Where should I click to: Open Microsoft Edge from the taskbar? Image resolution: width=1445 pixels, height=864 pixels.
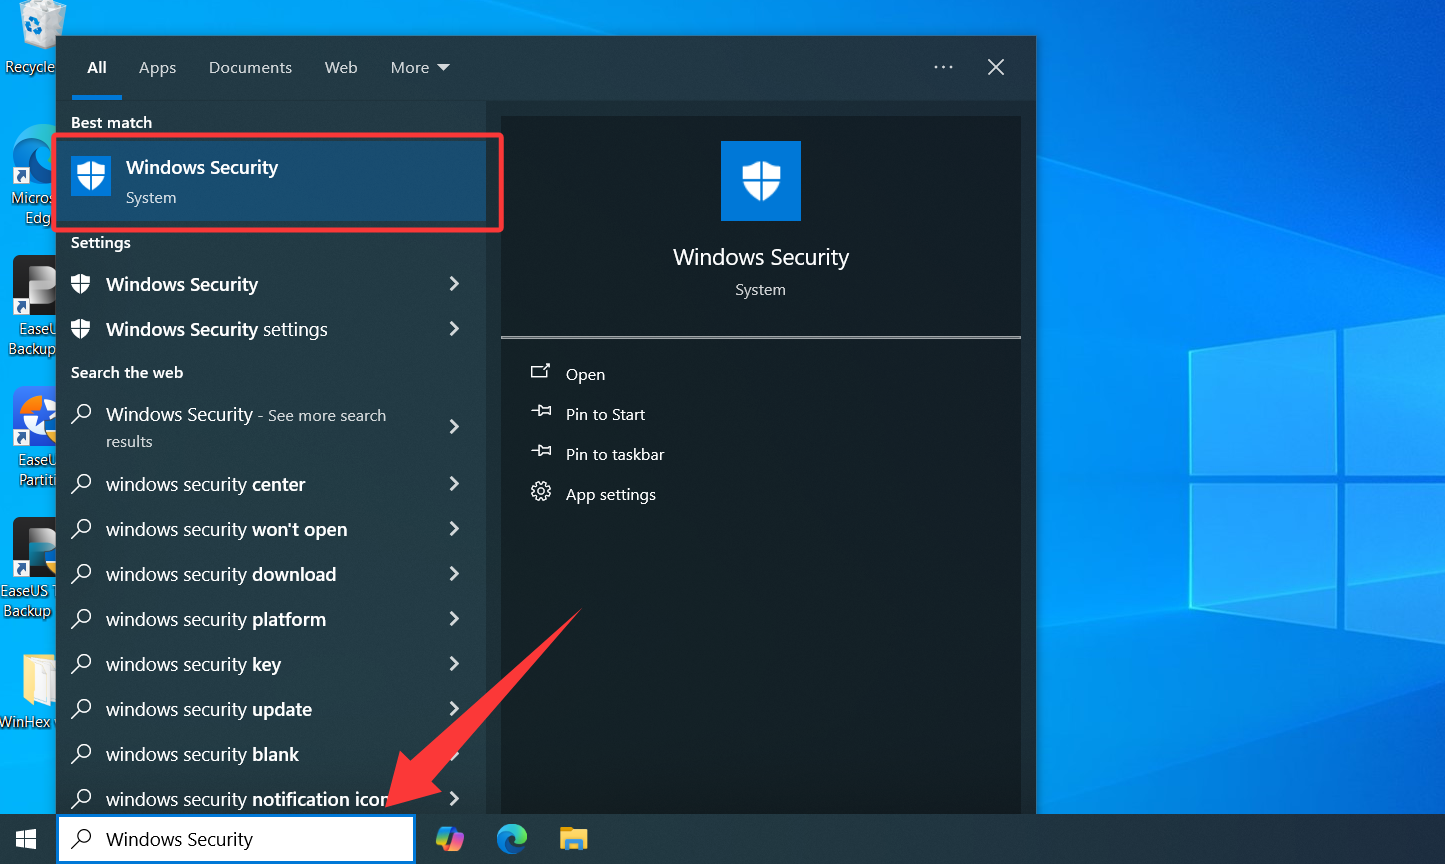512,839
